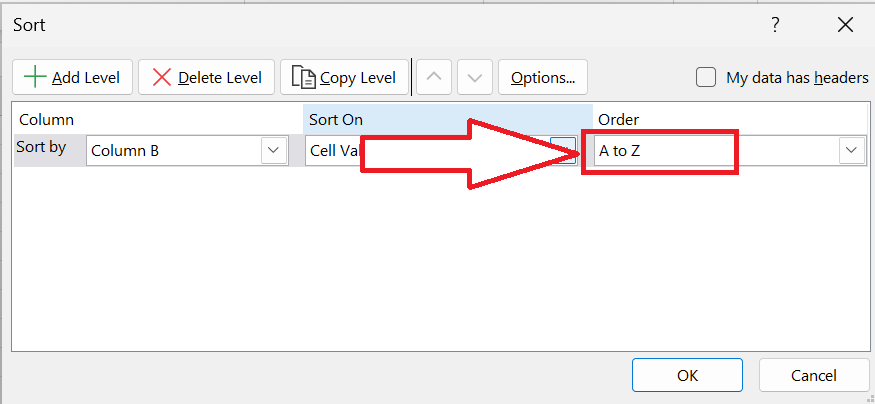Screen dimensions: 875x404
Task: Click the Sort On column header
Action: [336, 119]
